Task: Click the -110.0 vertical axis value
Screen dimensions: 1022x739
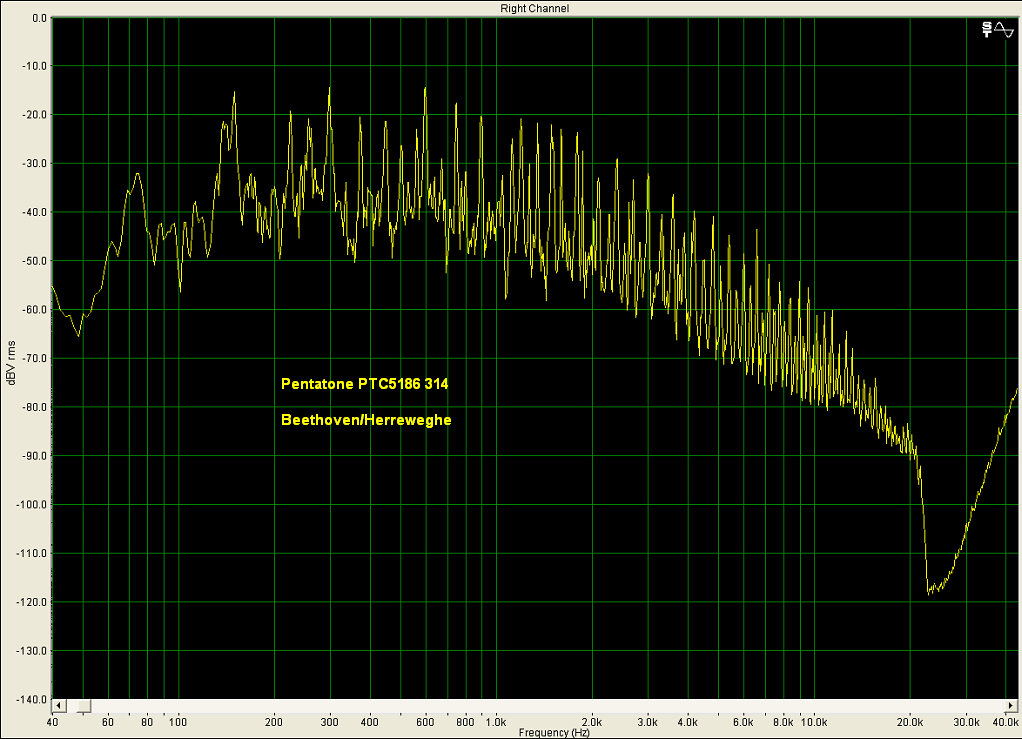Action: [33, 553]
